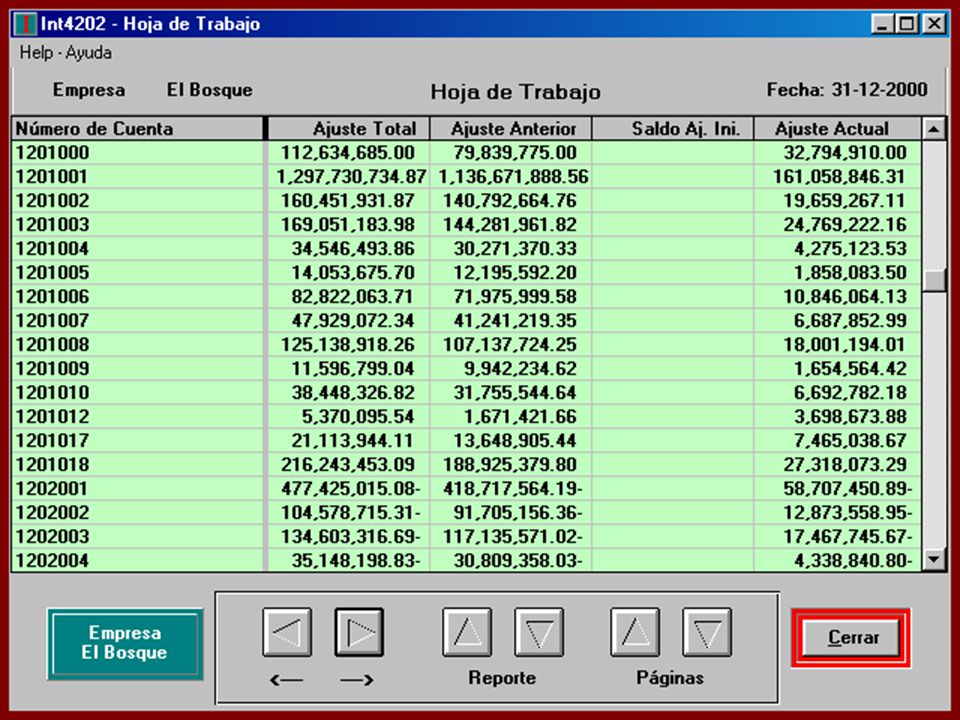Select account row 1201000
The image size is (960, 720).
tap(467, 152)
